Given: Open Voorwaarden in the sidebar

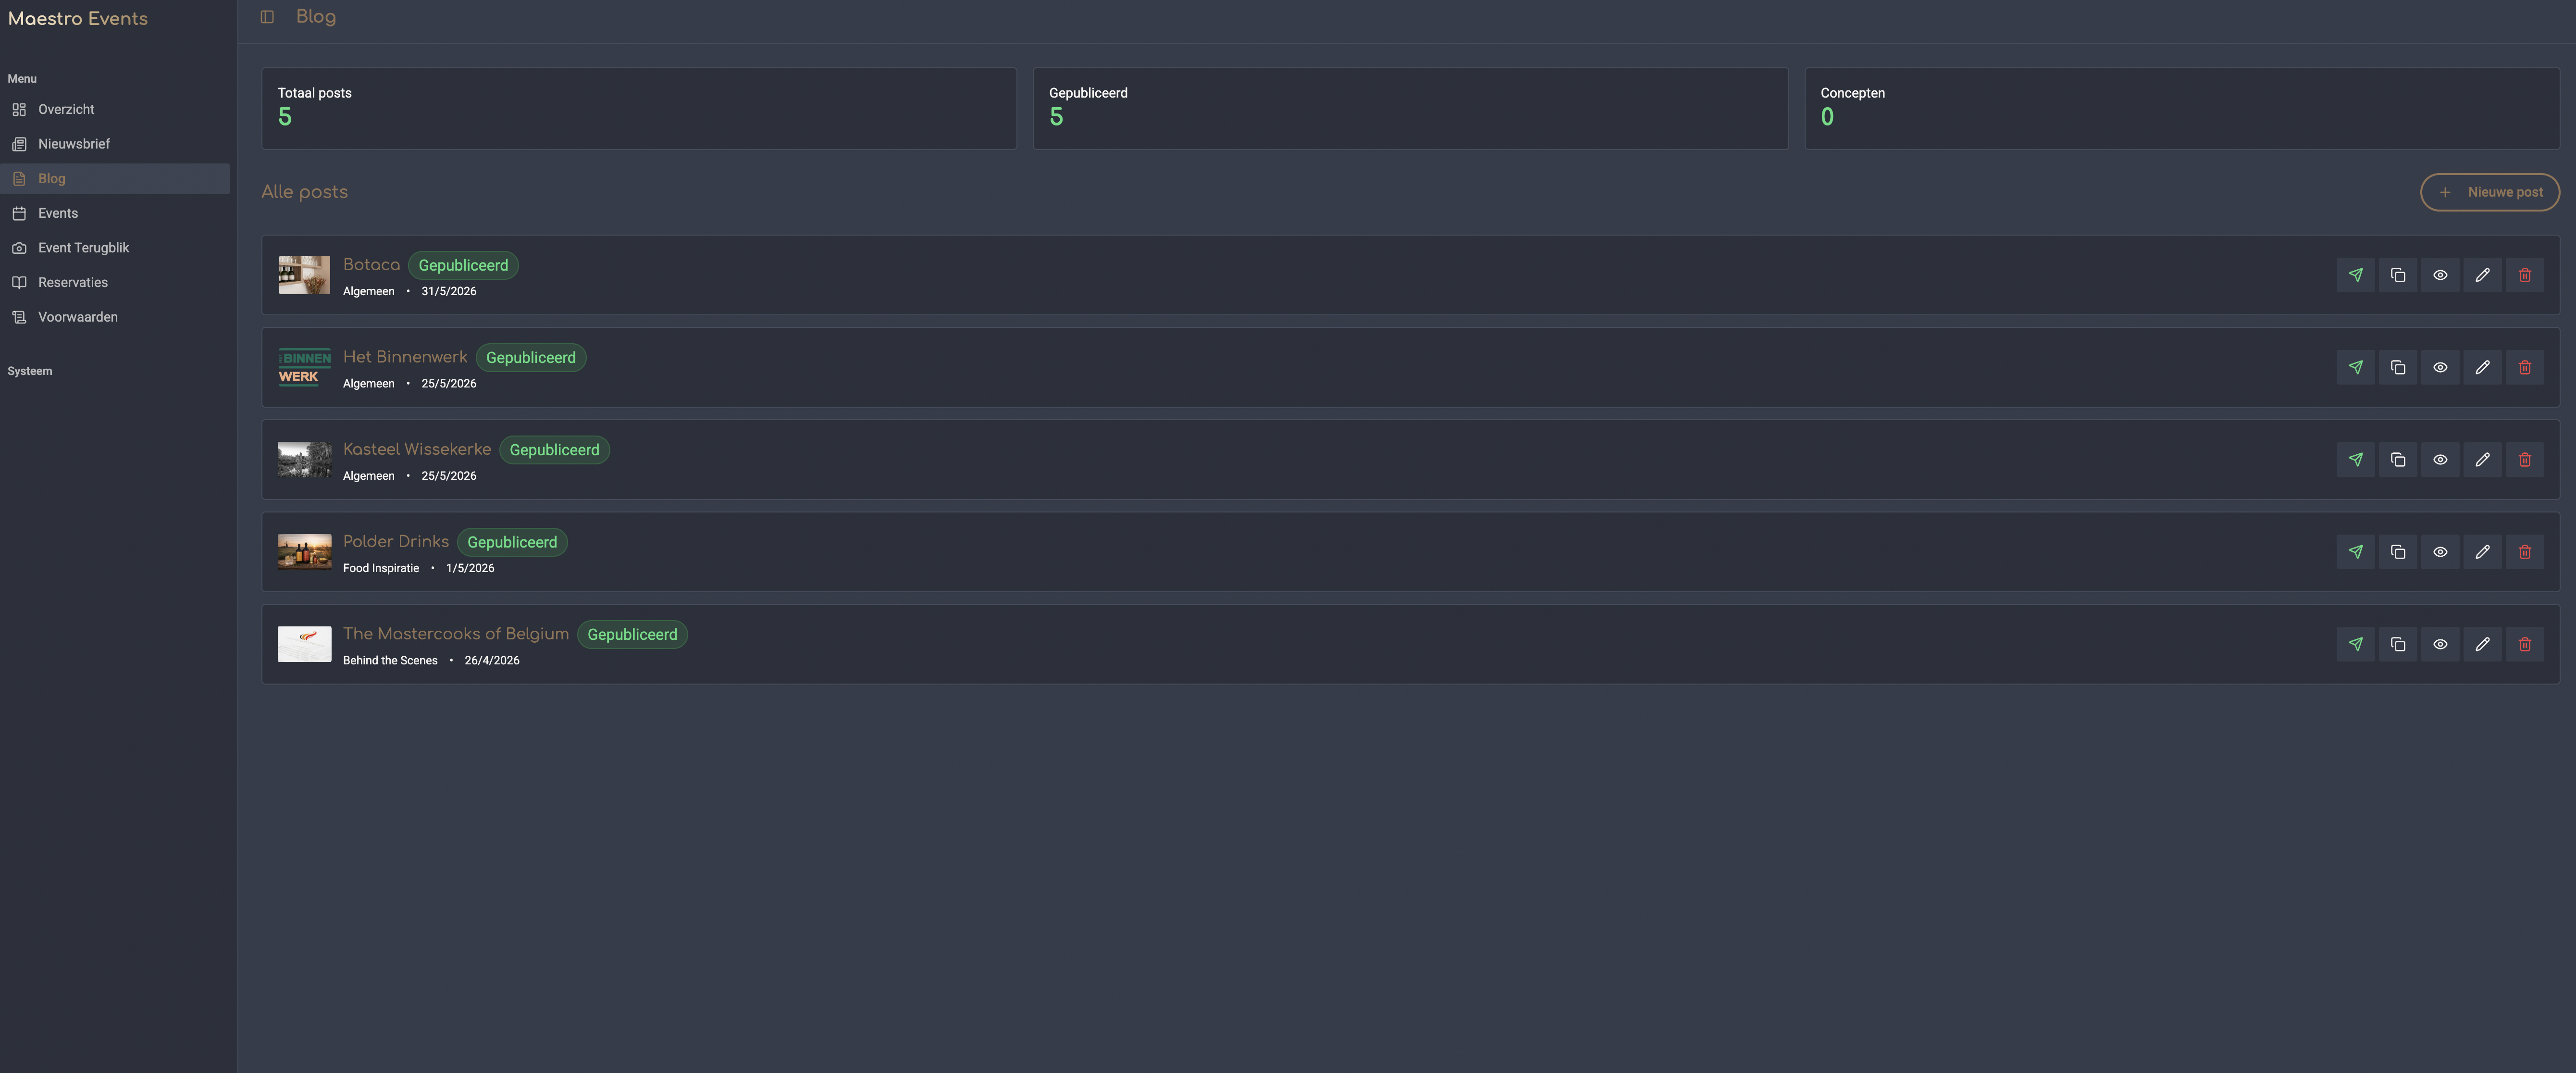Looking at the screenshot, I should pos(115,317).
